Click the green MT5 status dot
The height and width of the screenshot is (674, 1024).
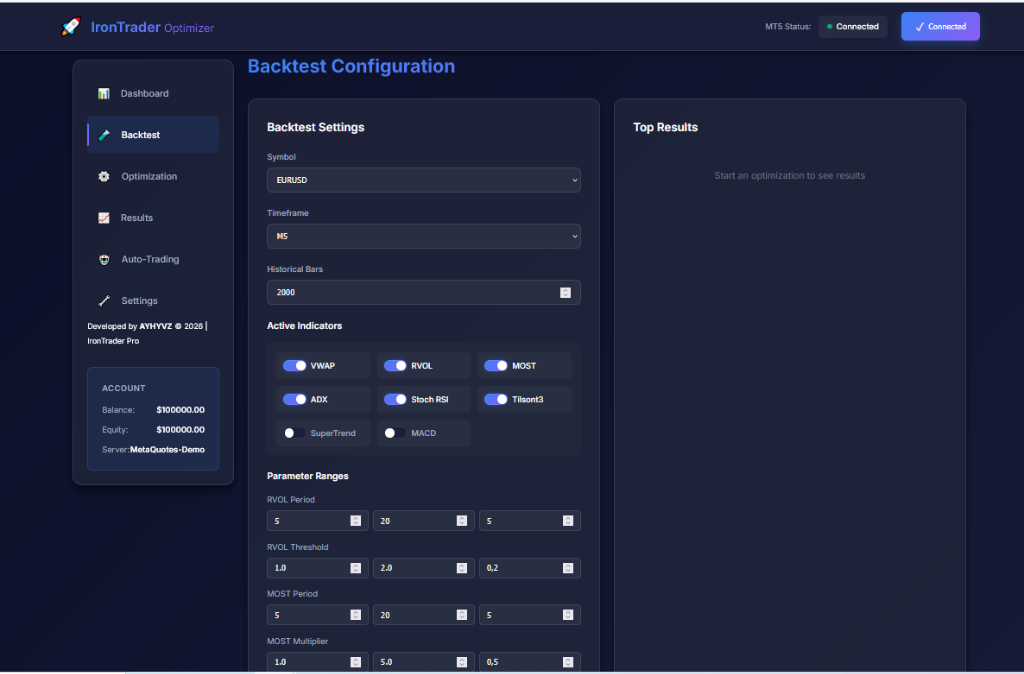pyautogui.click(x=829, y=27)
